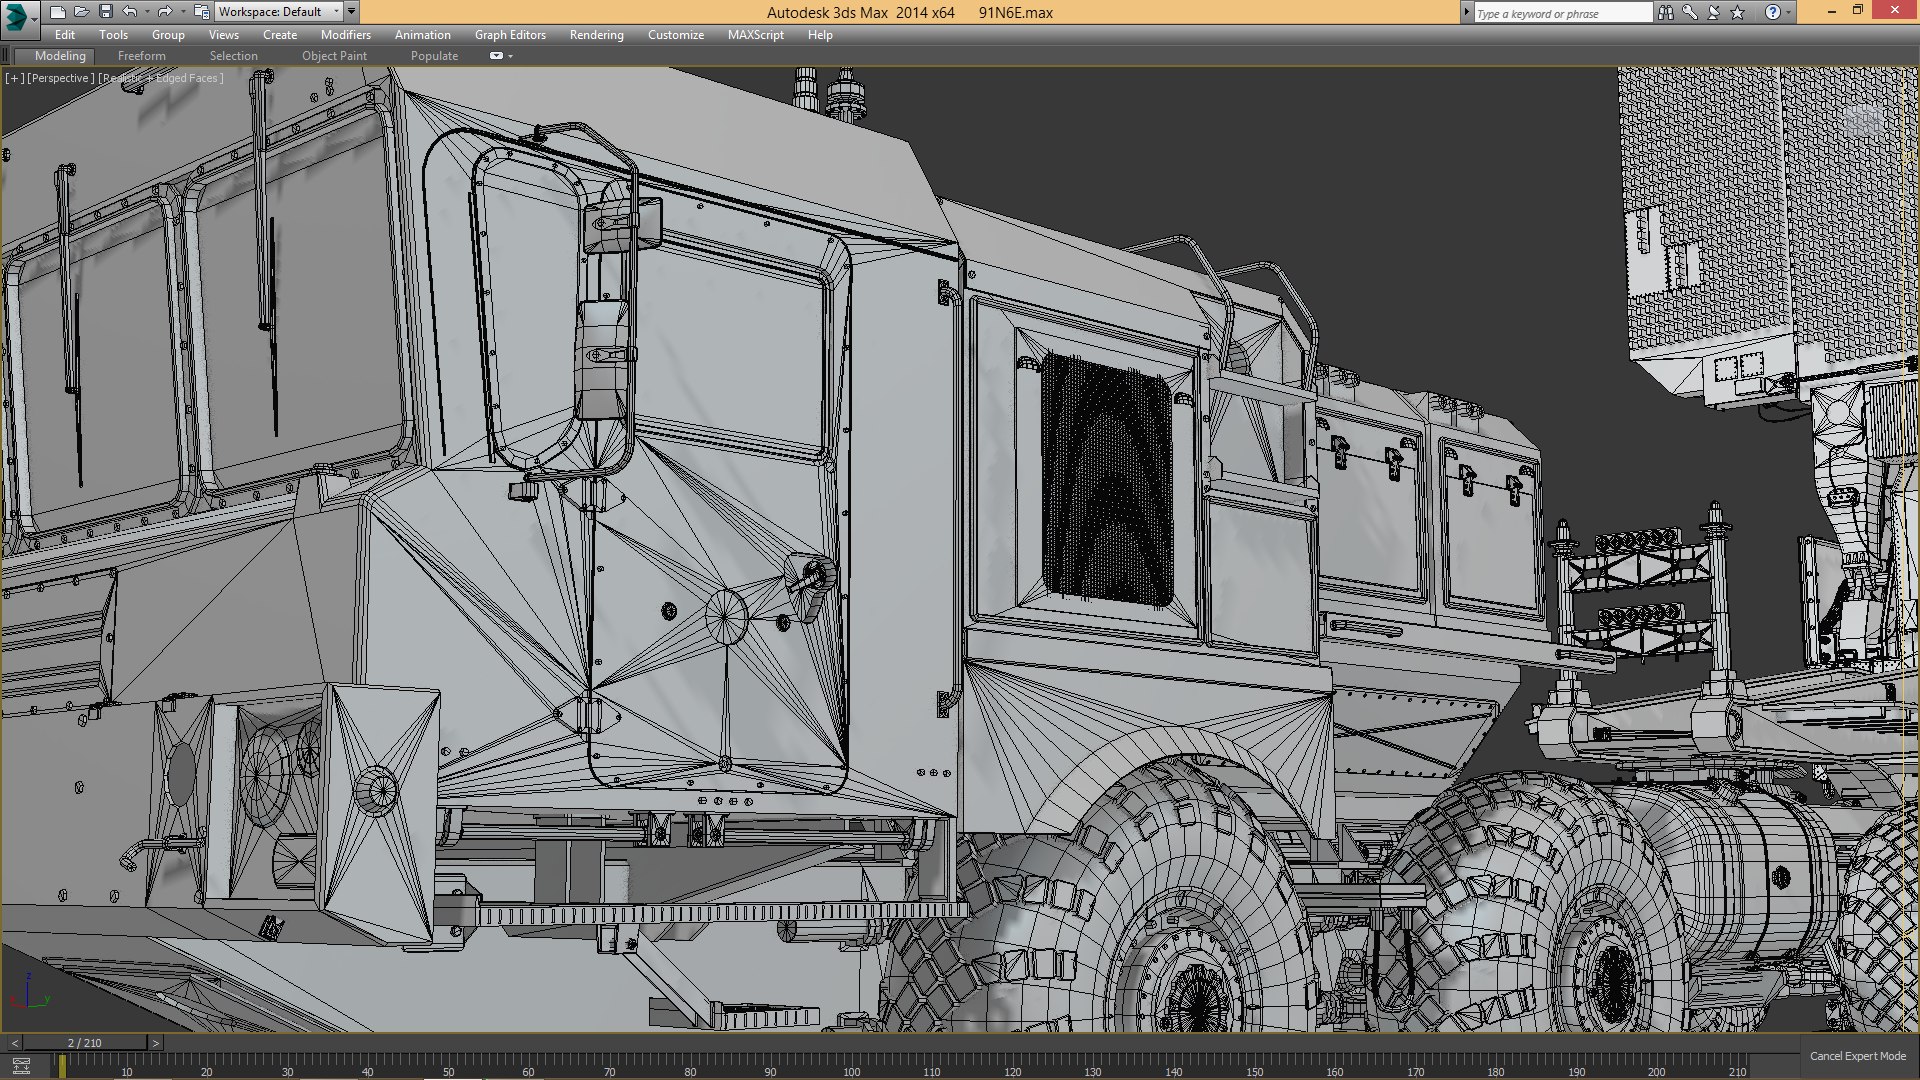The height and width of the screenshot is (1080, 1920).
Task: Open Mini Curve Editor icon
Action: (21, 1066)
